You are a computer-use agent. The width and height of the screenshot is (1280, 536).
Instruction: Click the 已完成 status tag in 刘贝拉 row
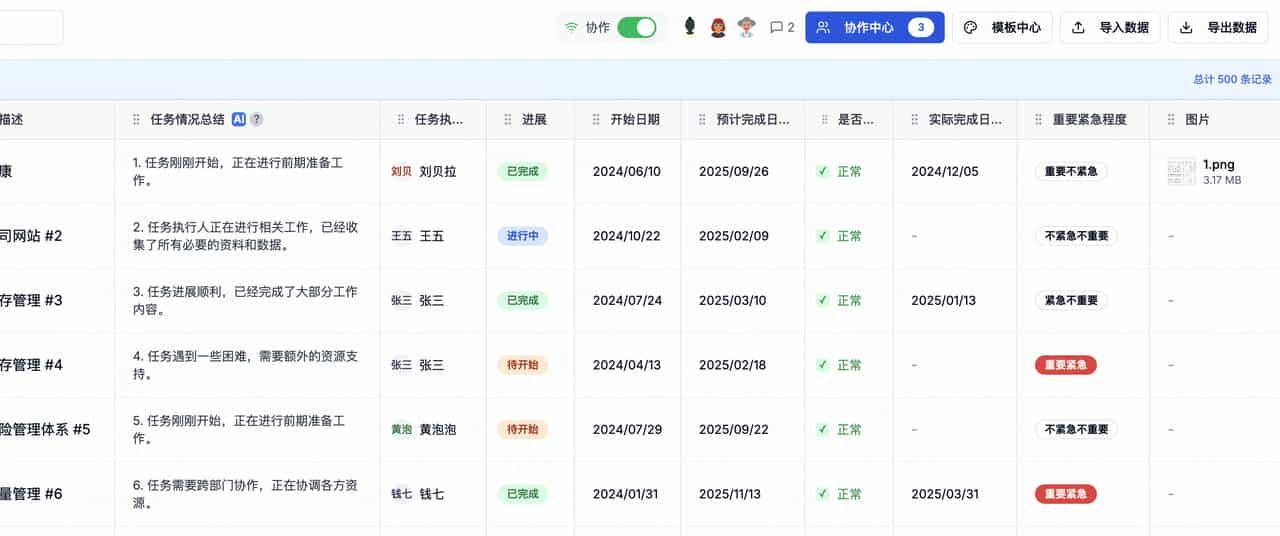click(x=522, y=172)
